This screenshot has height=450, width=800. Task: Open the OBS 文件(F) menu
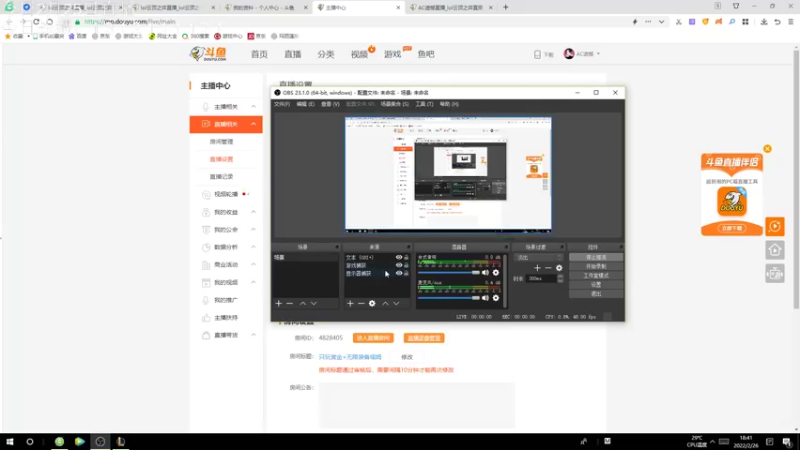pos(282,104)
